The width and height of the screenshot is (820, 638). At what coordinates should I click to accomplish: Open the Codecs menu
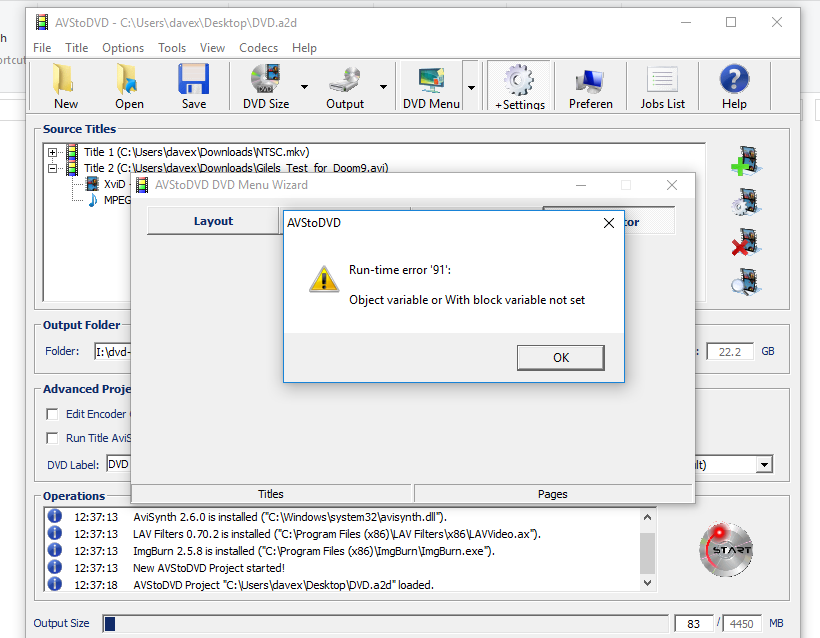point(258,48)
